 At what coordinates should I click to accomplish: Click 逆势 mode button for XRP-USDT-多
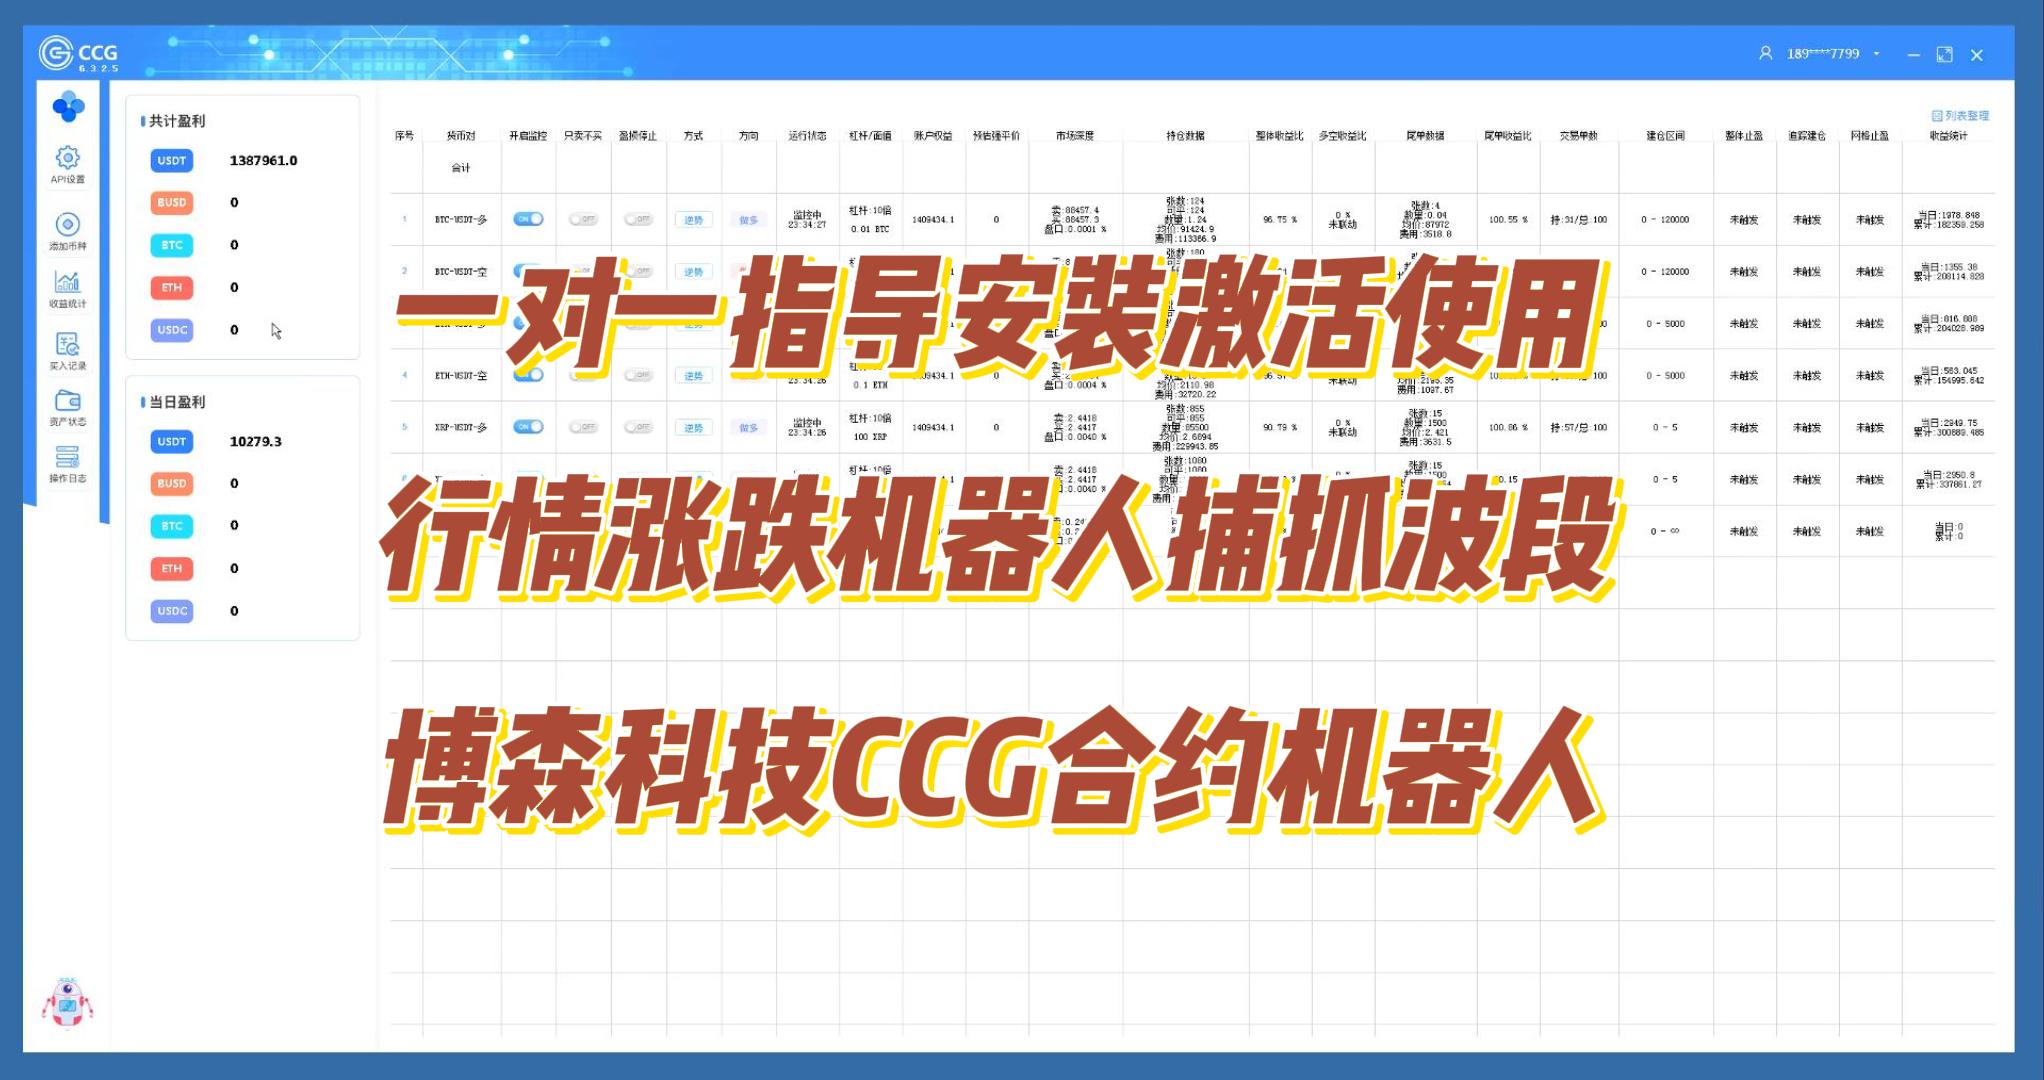tap(694, 428)
